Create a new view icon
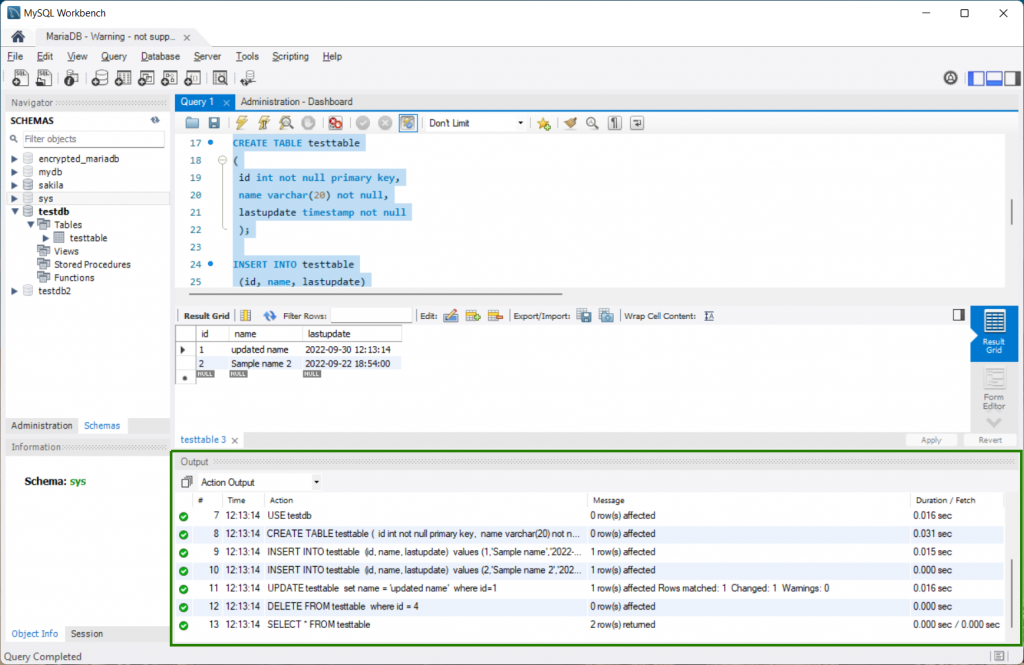Viewport: 1024px width, 665px height. click(146, 78)
